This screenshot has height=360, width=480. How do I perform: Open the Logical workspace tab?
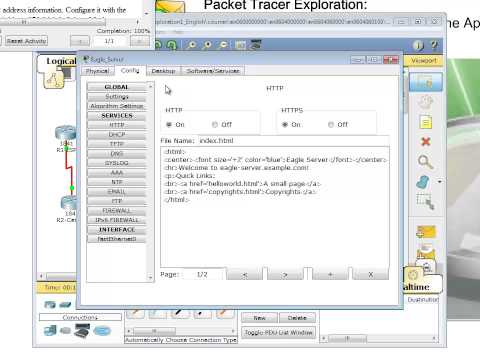(x=61, y=61)
